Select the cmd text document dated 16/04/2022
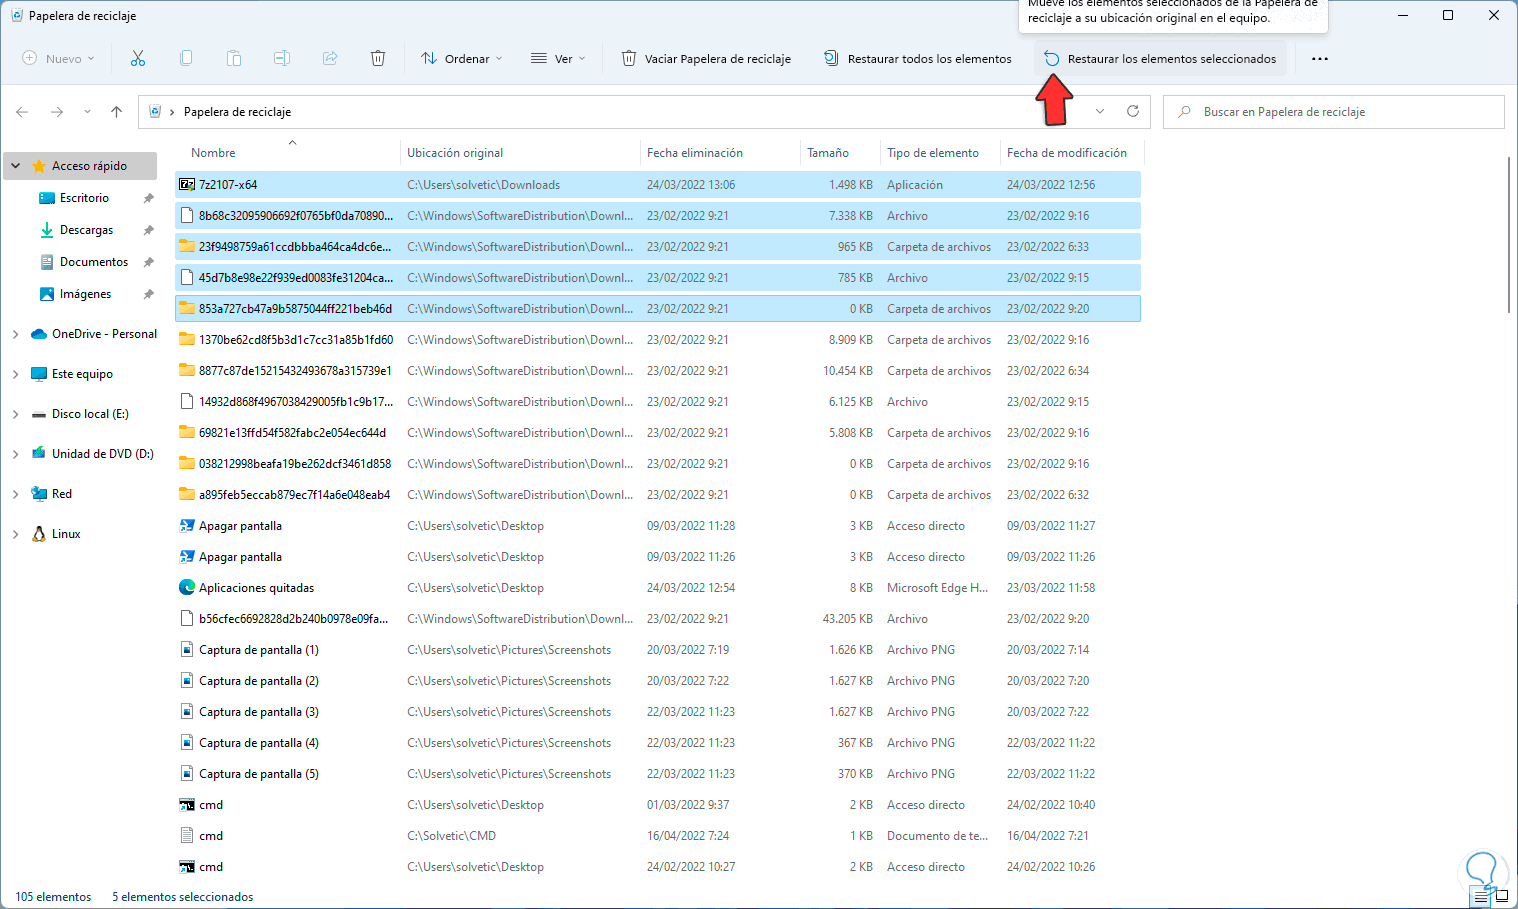The width and height of the screenshot is (1518, 909). (x=657, y=836)
